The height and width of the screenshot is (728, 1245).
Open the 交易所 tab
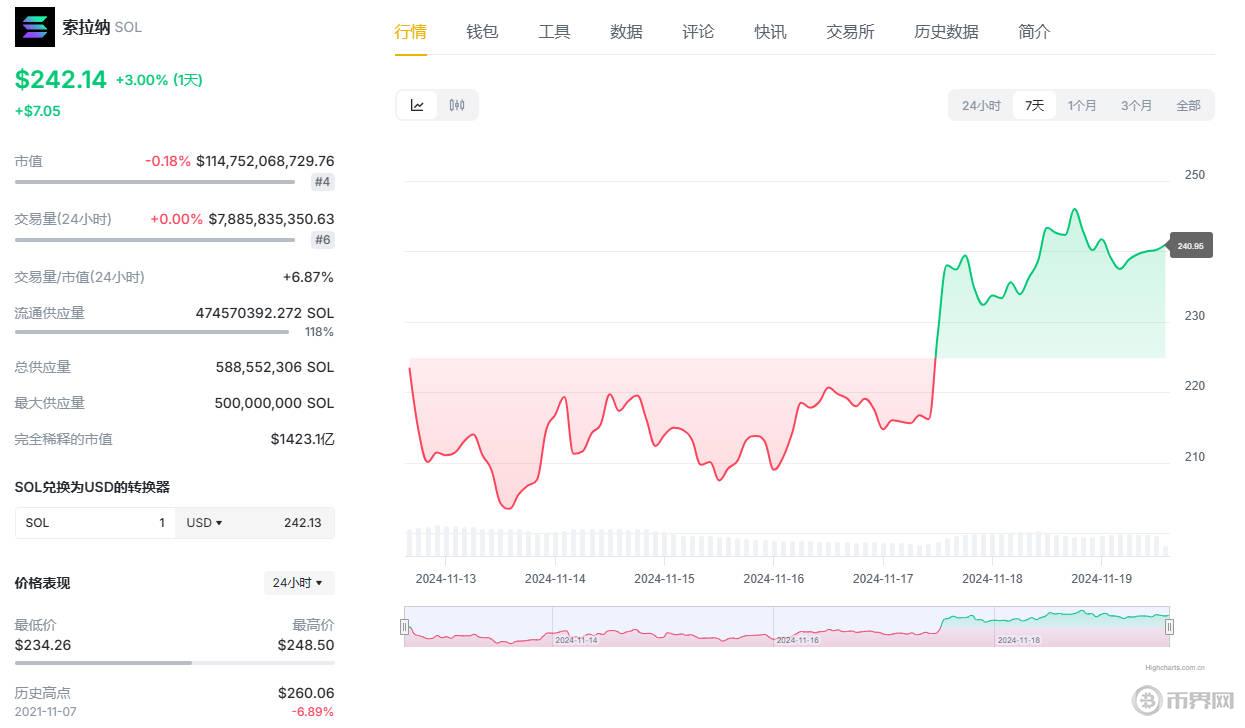(850, 32)
